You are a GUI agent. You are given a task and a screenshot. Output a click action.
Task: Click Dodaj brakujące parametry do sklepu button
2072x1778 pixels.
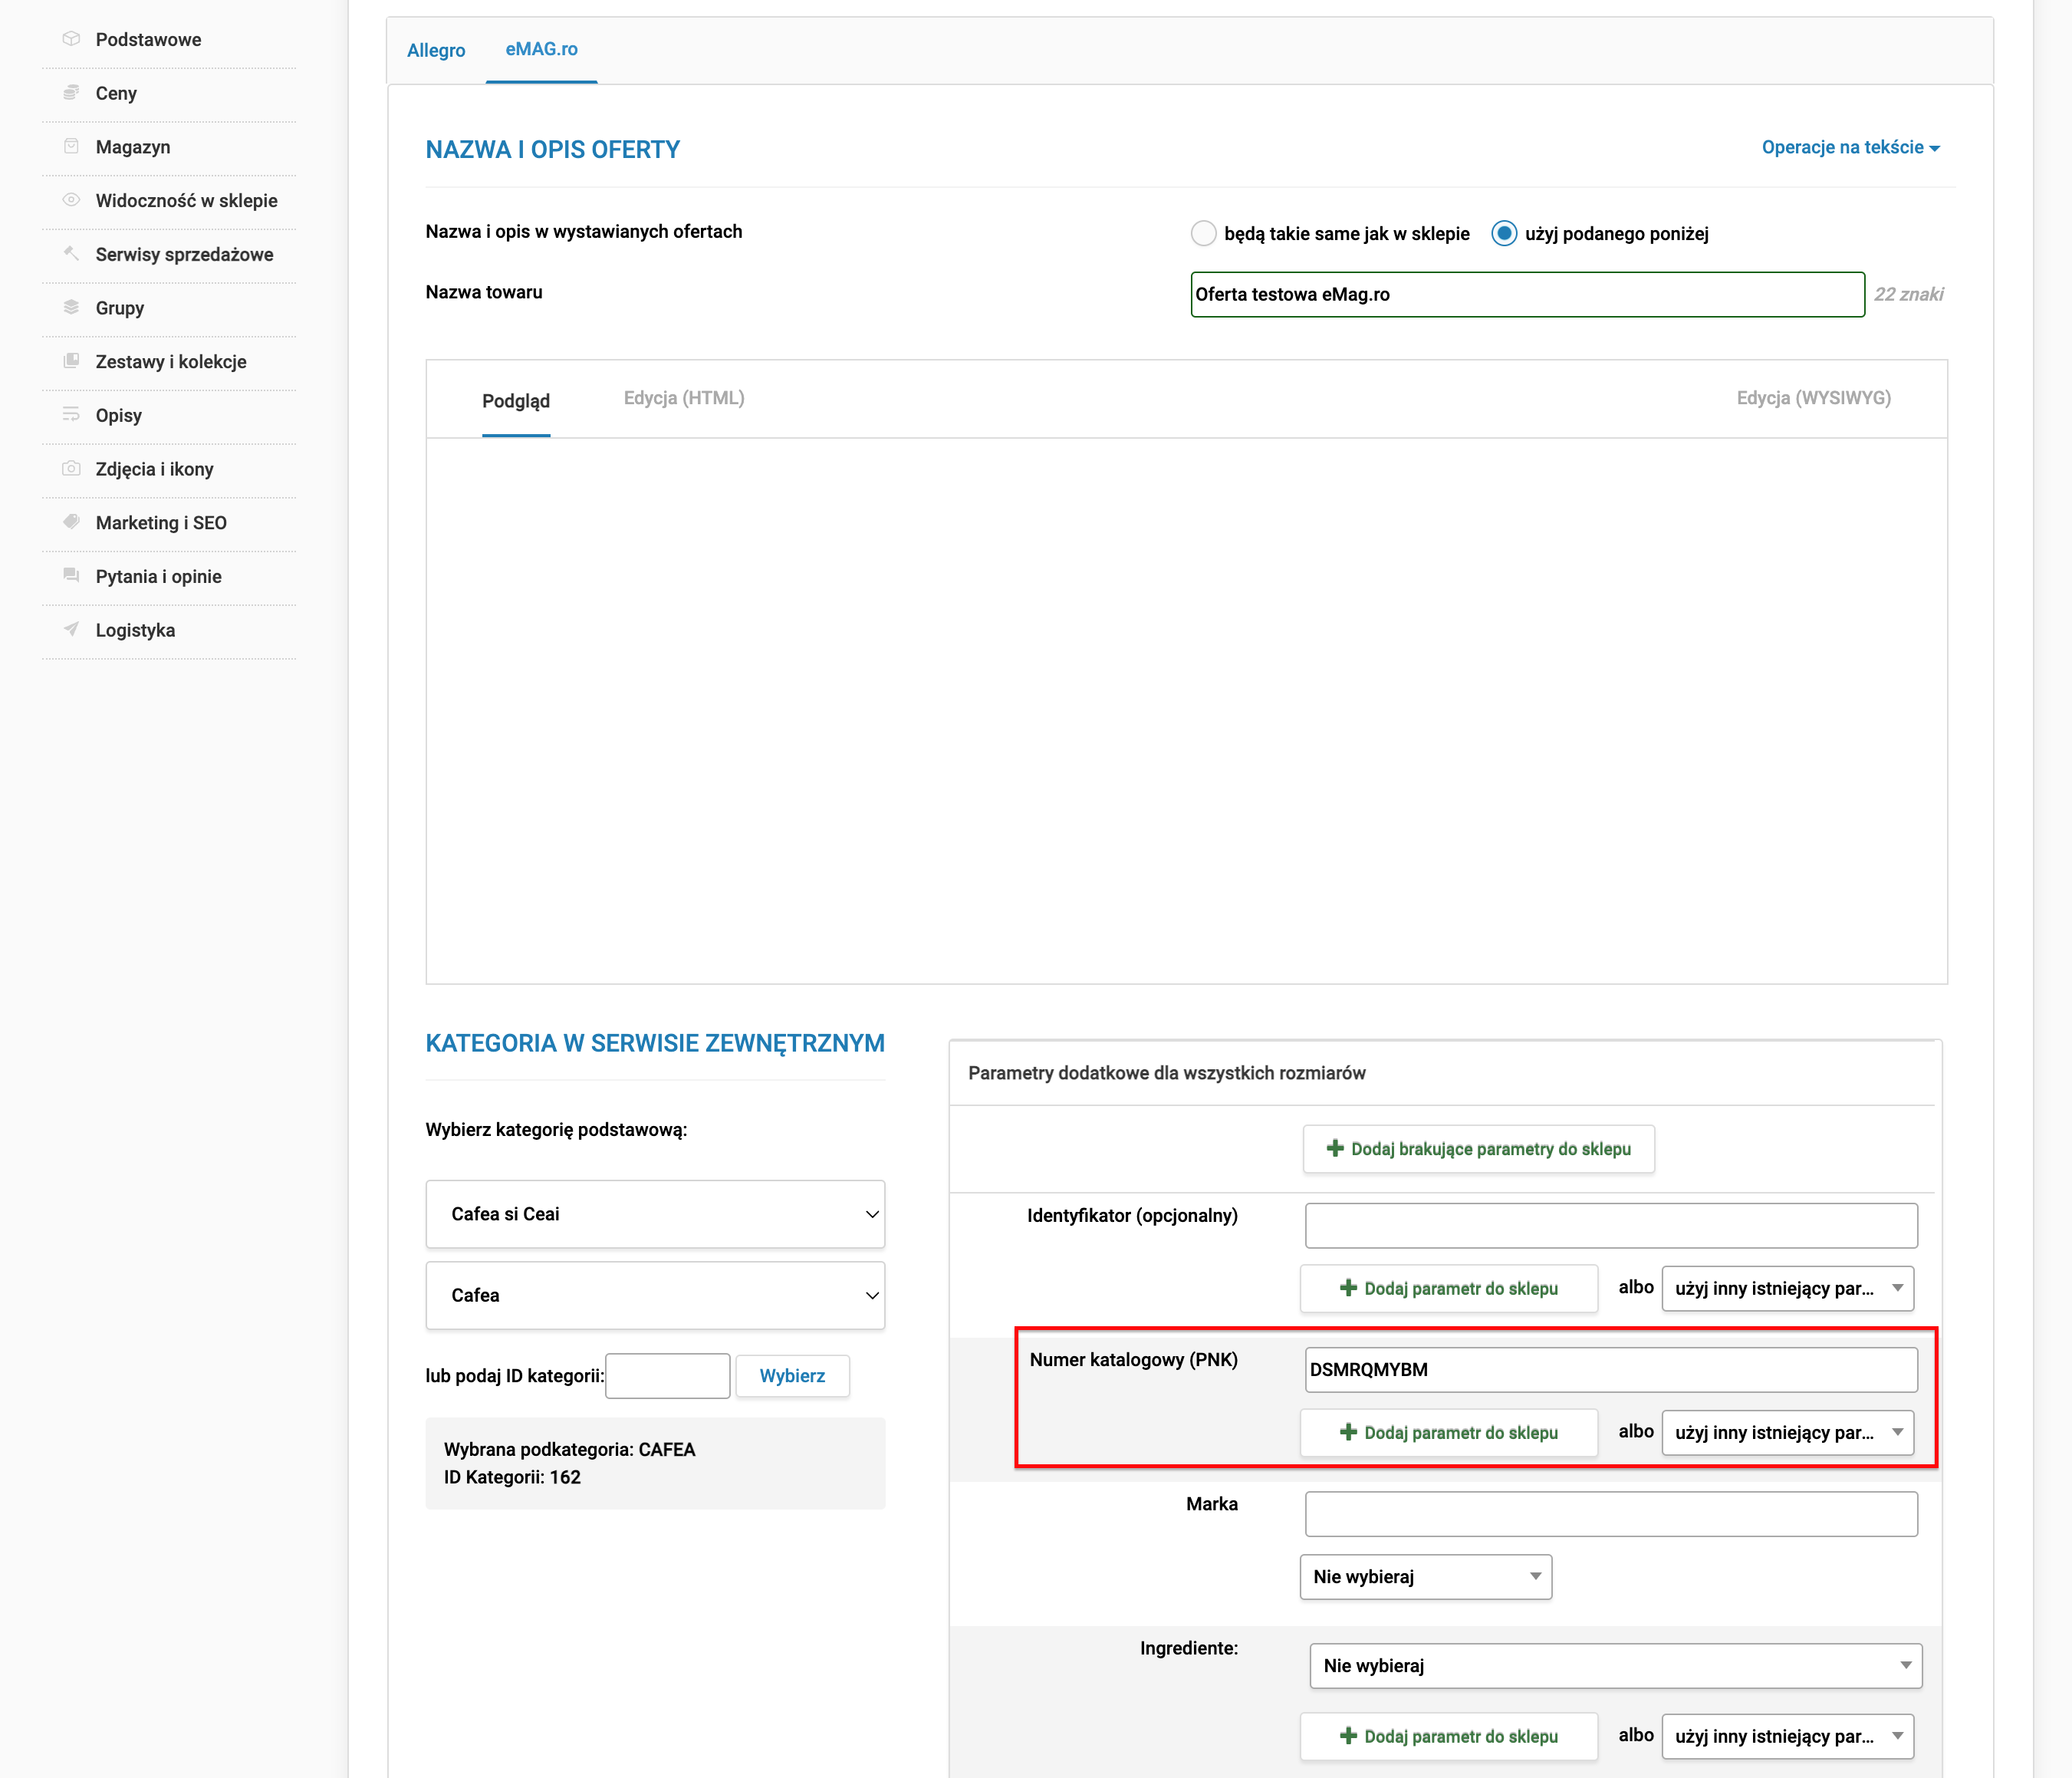1478,1149
